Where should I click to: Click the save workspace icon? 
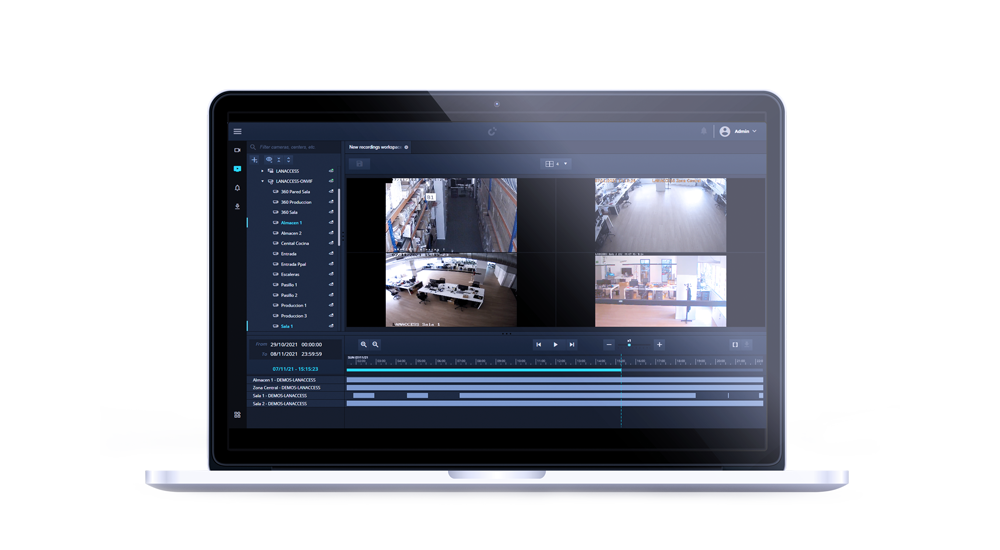(361, 163)
